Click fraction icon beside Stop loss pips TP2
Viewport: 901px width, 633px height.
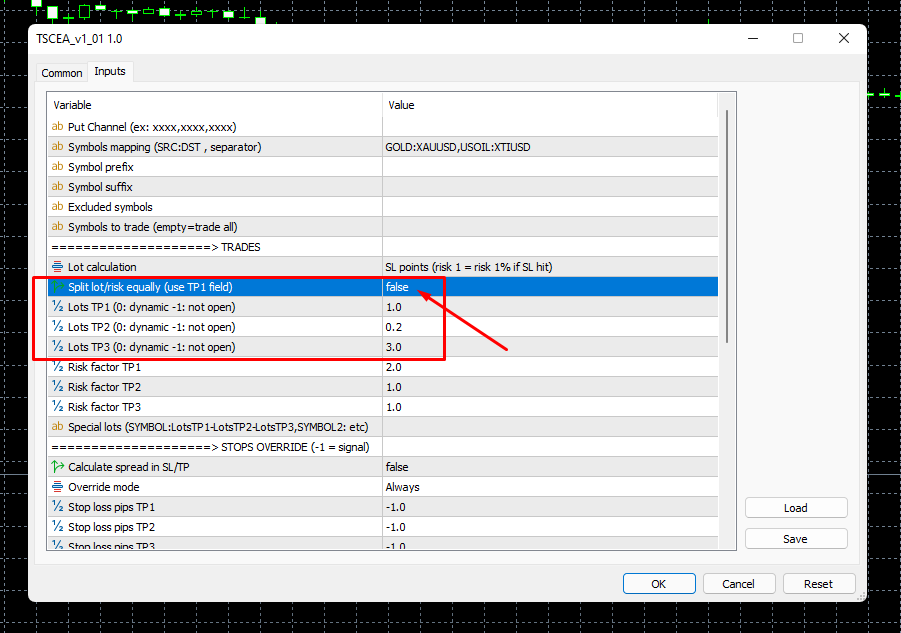tap(57, 527)
